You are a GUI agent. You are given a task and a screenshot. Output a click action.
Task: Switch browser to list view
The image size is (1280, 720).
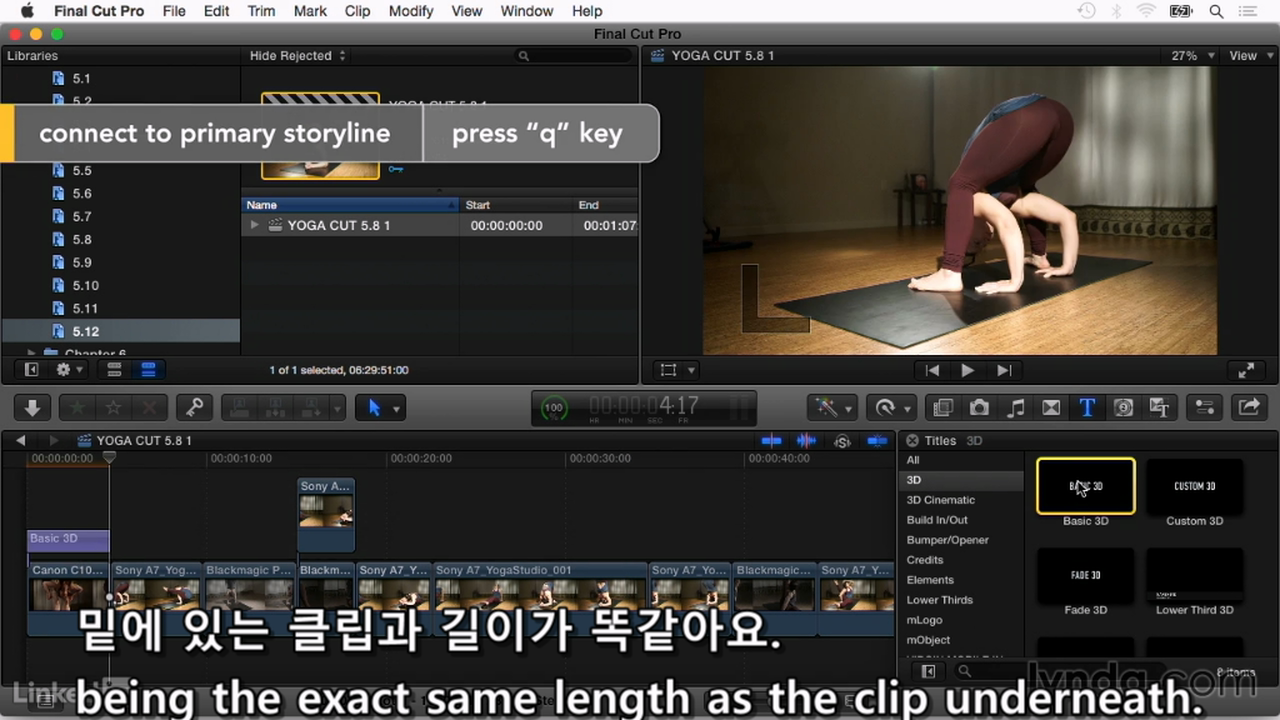click(x=148, y=370)
